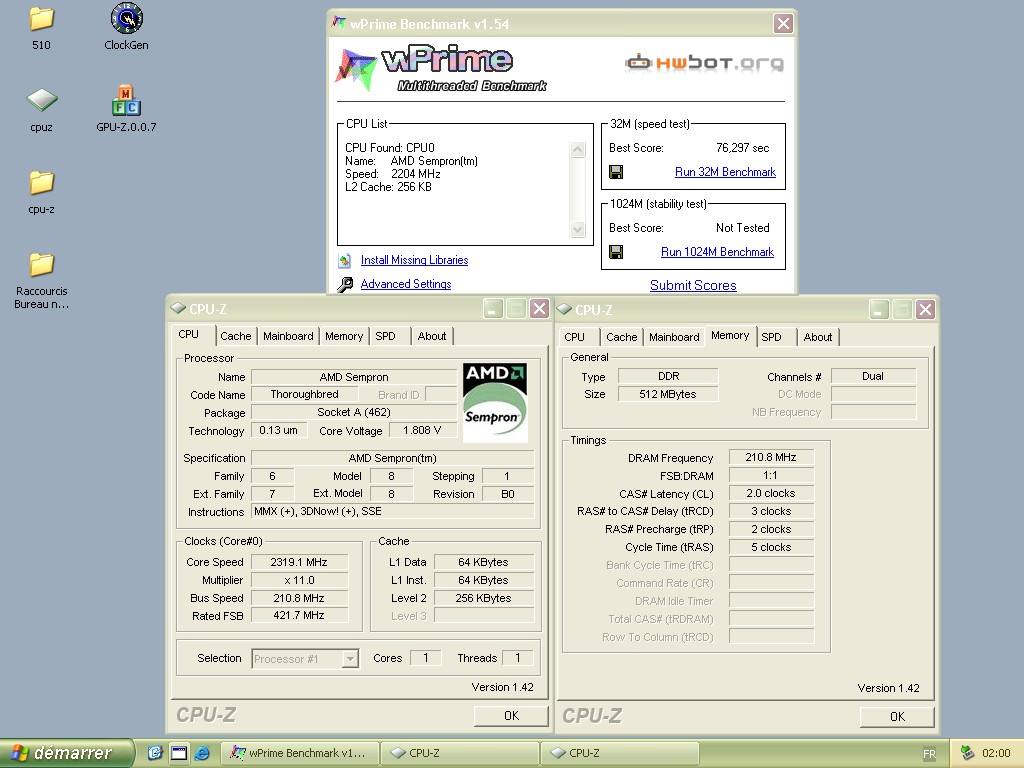
Task: Close the Memory CPU-Z window
Action: 925,310
